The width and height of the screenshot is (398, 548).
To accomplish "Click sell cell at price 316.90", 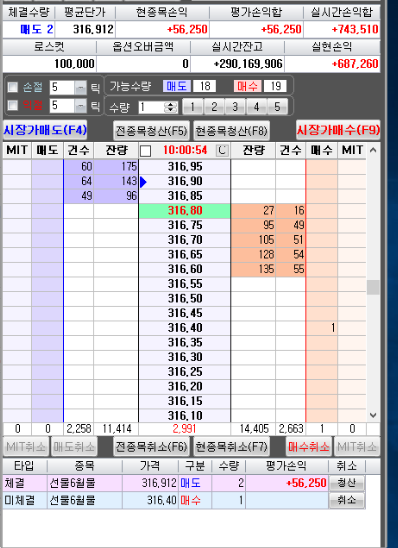I will click(x=47, y=181).
